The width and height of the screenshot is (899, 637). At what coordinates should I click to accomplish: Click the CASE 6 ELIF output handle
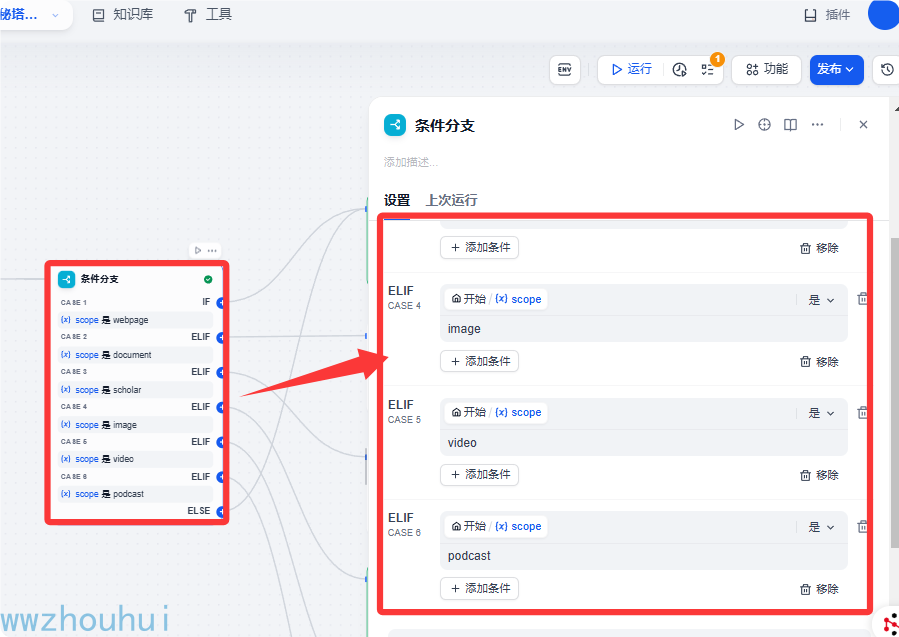coord(220,476)
